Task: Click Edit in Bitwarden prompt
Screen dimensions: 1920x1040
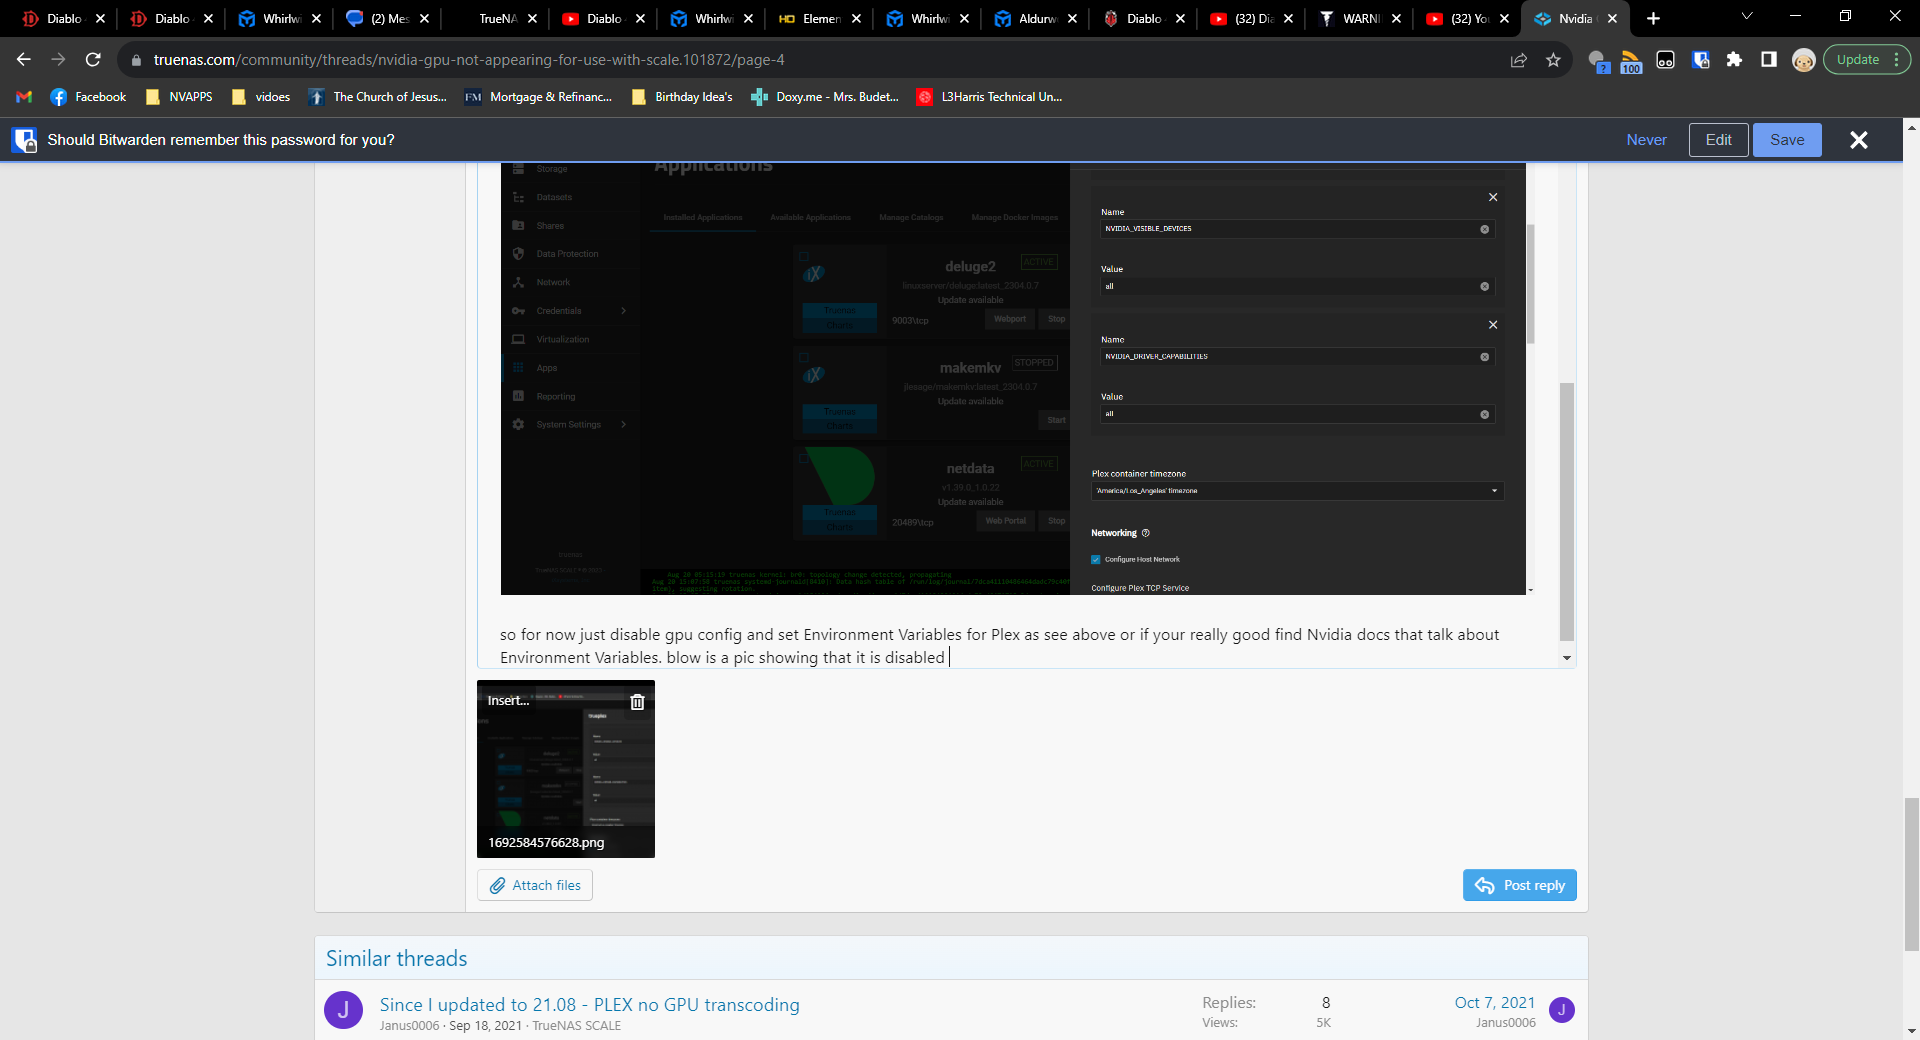Action: pos(1718,140)
